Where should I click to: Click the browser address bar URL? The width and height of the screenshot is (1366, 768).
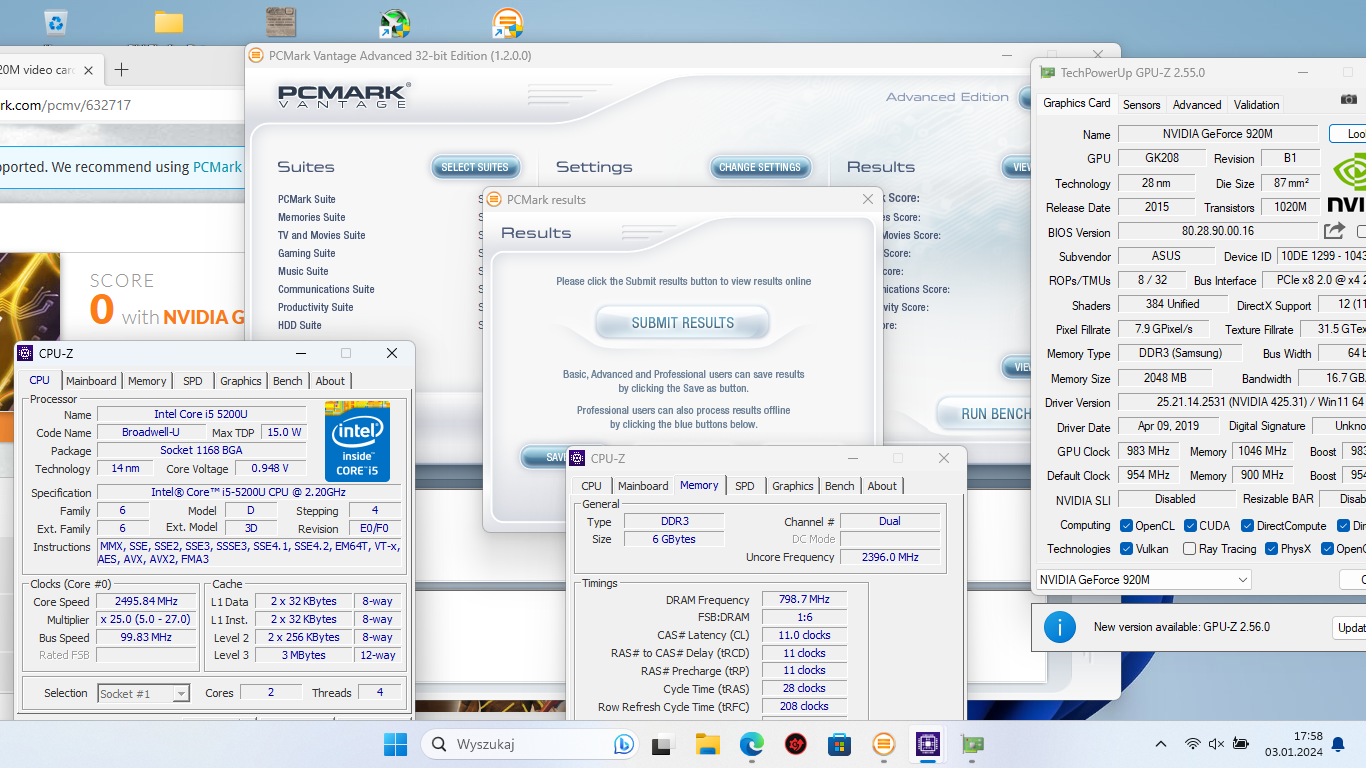pos(66,105)
